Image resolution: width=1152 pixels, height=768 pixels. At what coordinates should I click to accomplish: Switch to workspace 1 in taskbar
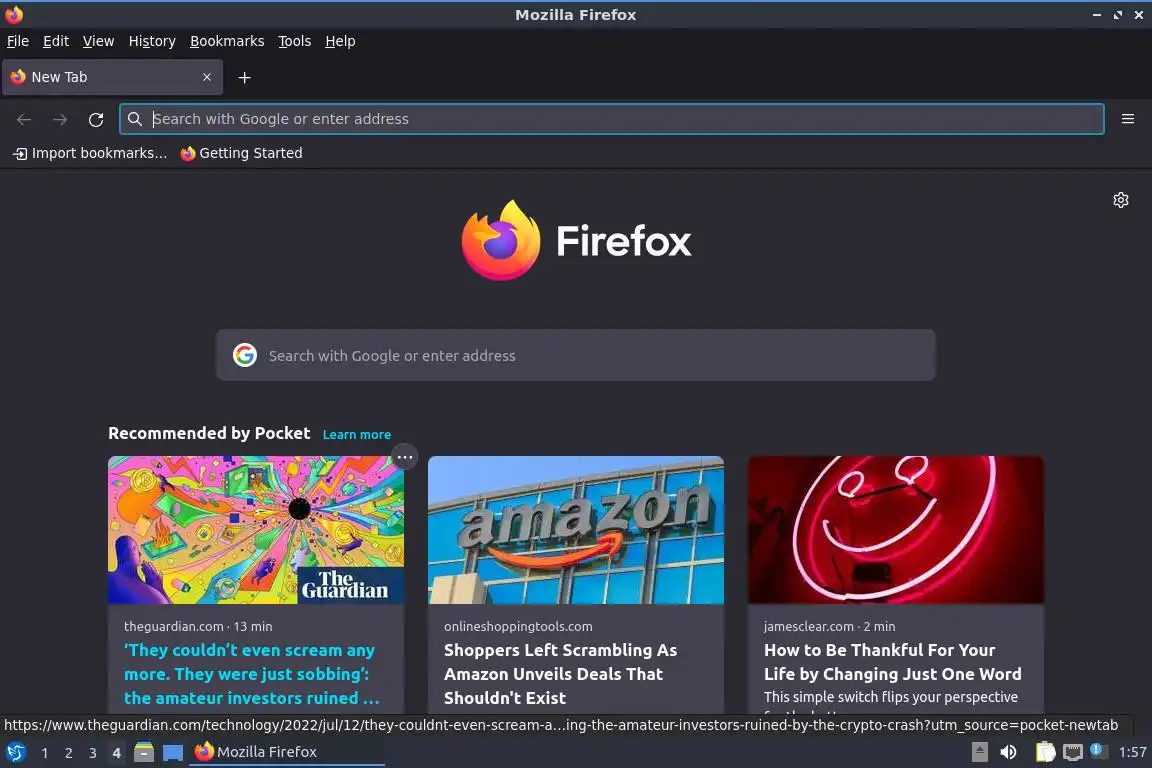coord(45,753)
